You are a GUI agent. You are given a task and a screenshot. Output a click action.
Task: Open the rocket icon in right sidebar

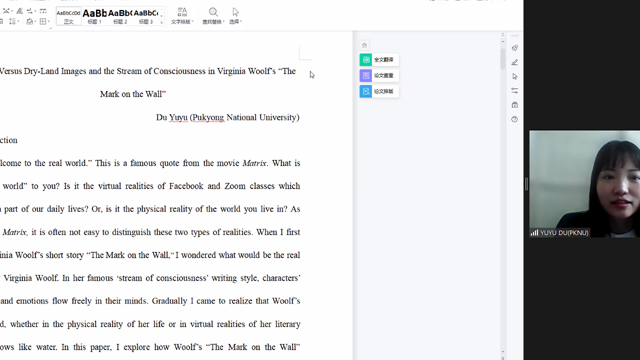tap(515, 48)
